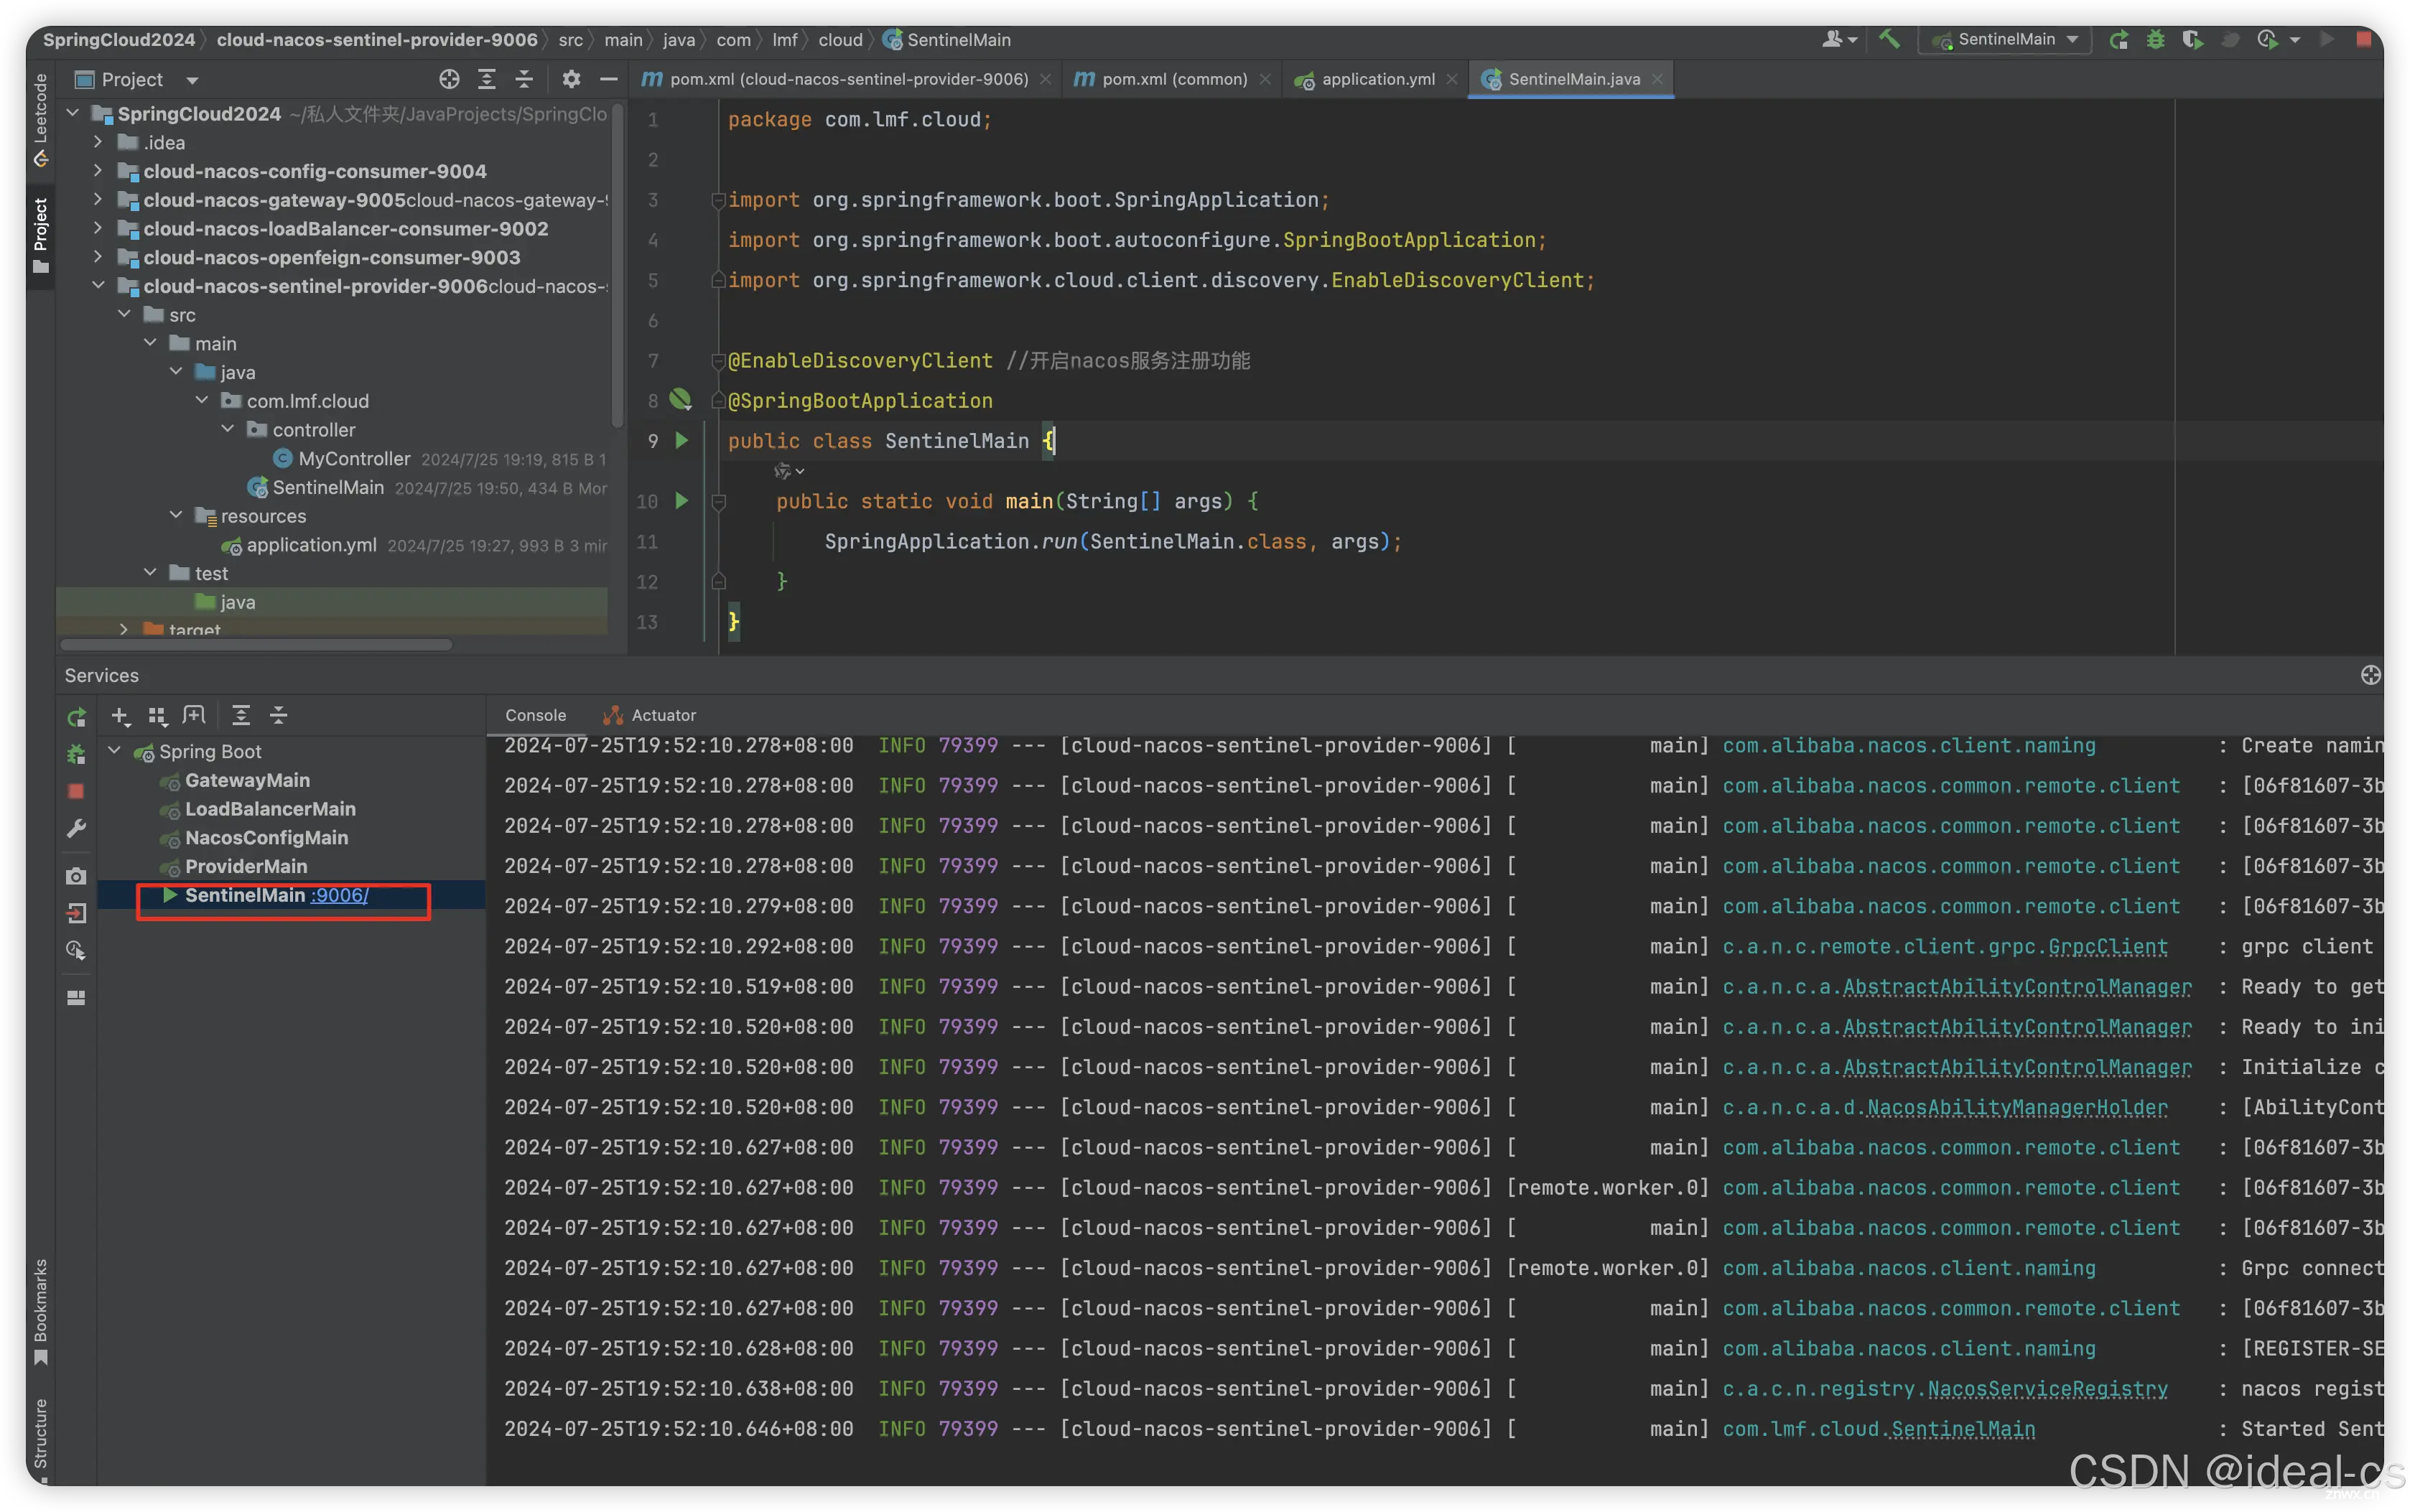Open Leetcode side tool window
Viewport: 2410px width, 1512px height.
40,120
